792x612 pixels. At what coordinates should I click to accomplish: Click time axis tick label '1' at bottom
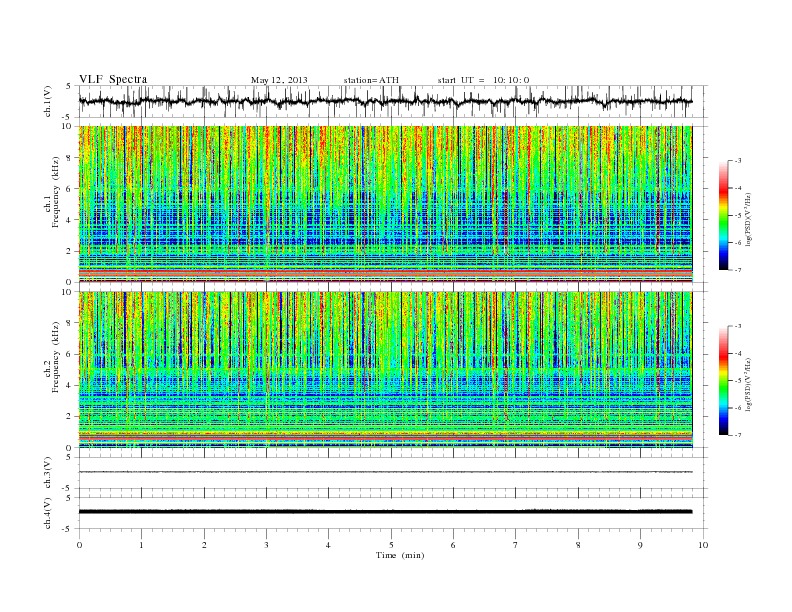point(141,545)
